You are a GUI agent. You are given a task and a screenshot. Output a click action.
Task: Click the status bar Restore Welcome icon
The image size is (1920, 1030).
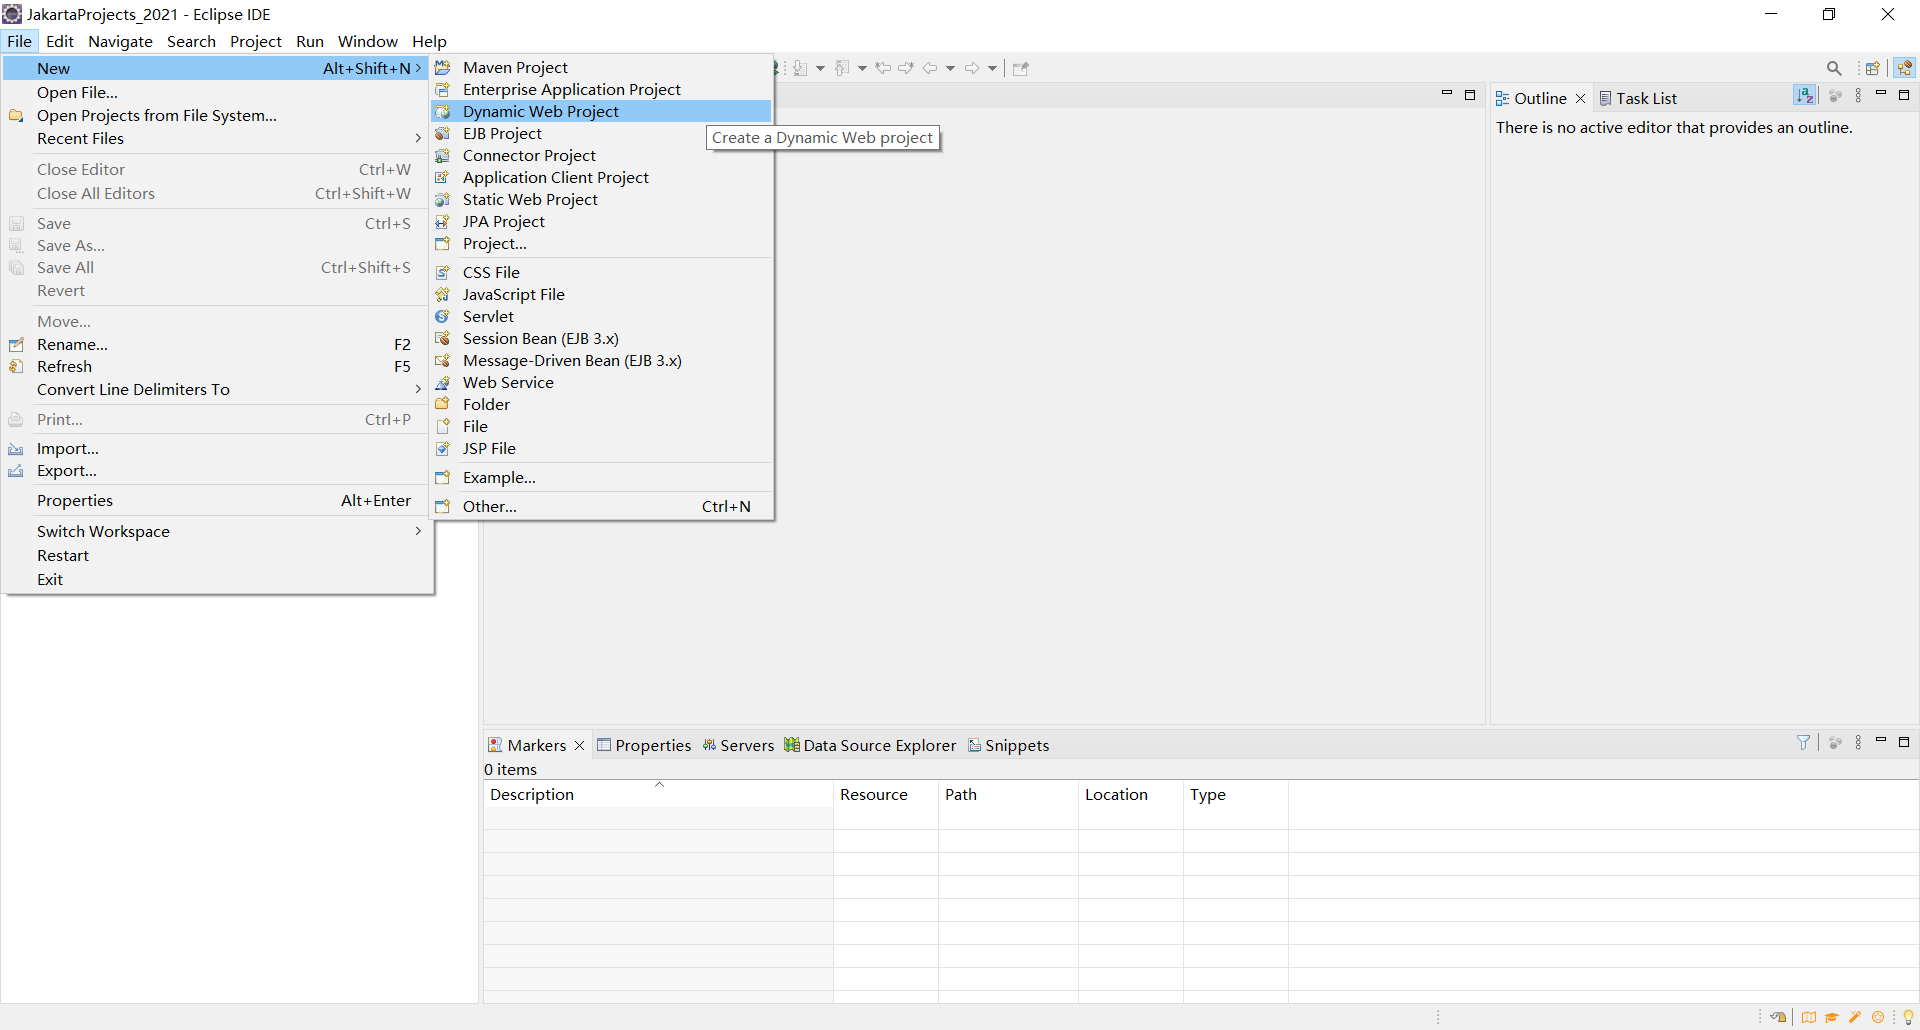pos(1778,1017)
